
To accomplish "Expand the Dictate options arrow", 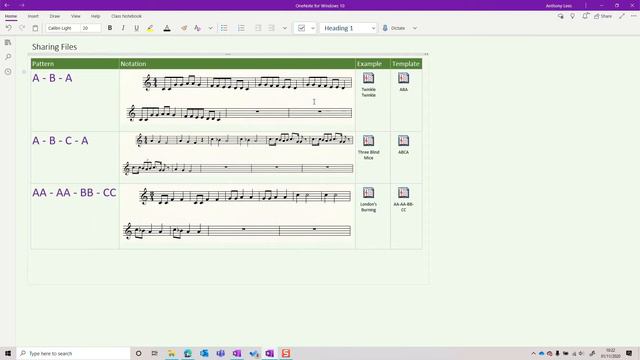I will [415, 28].
